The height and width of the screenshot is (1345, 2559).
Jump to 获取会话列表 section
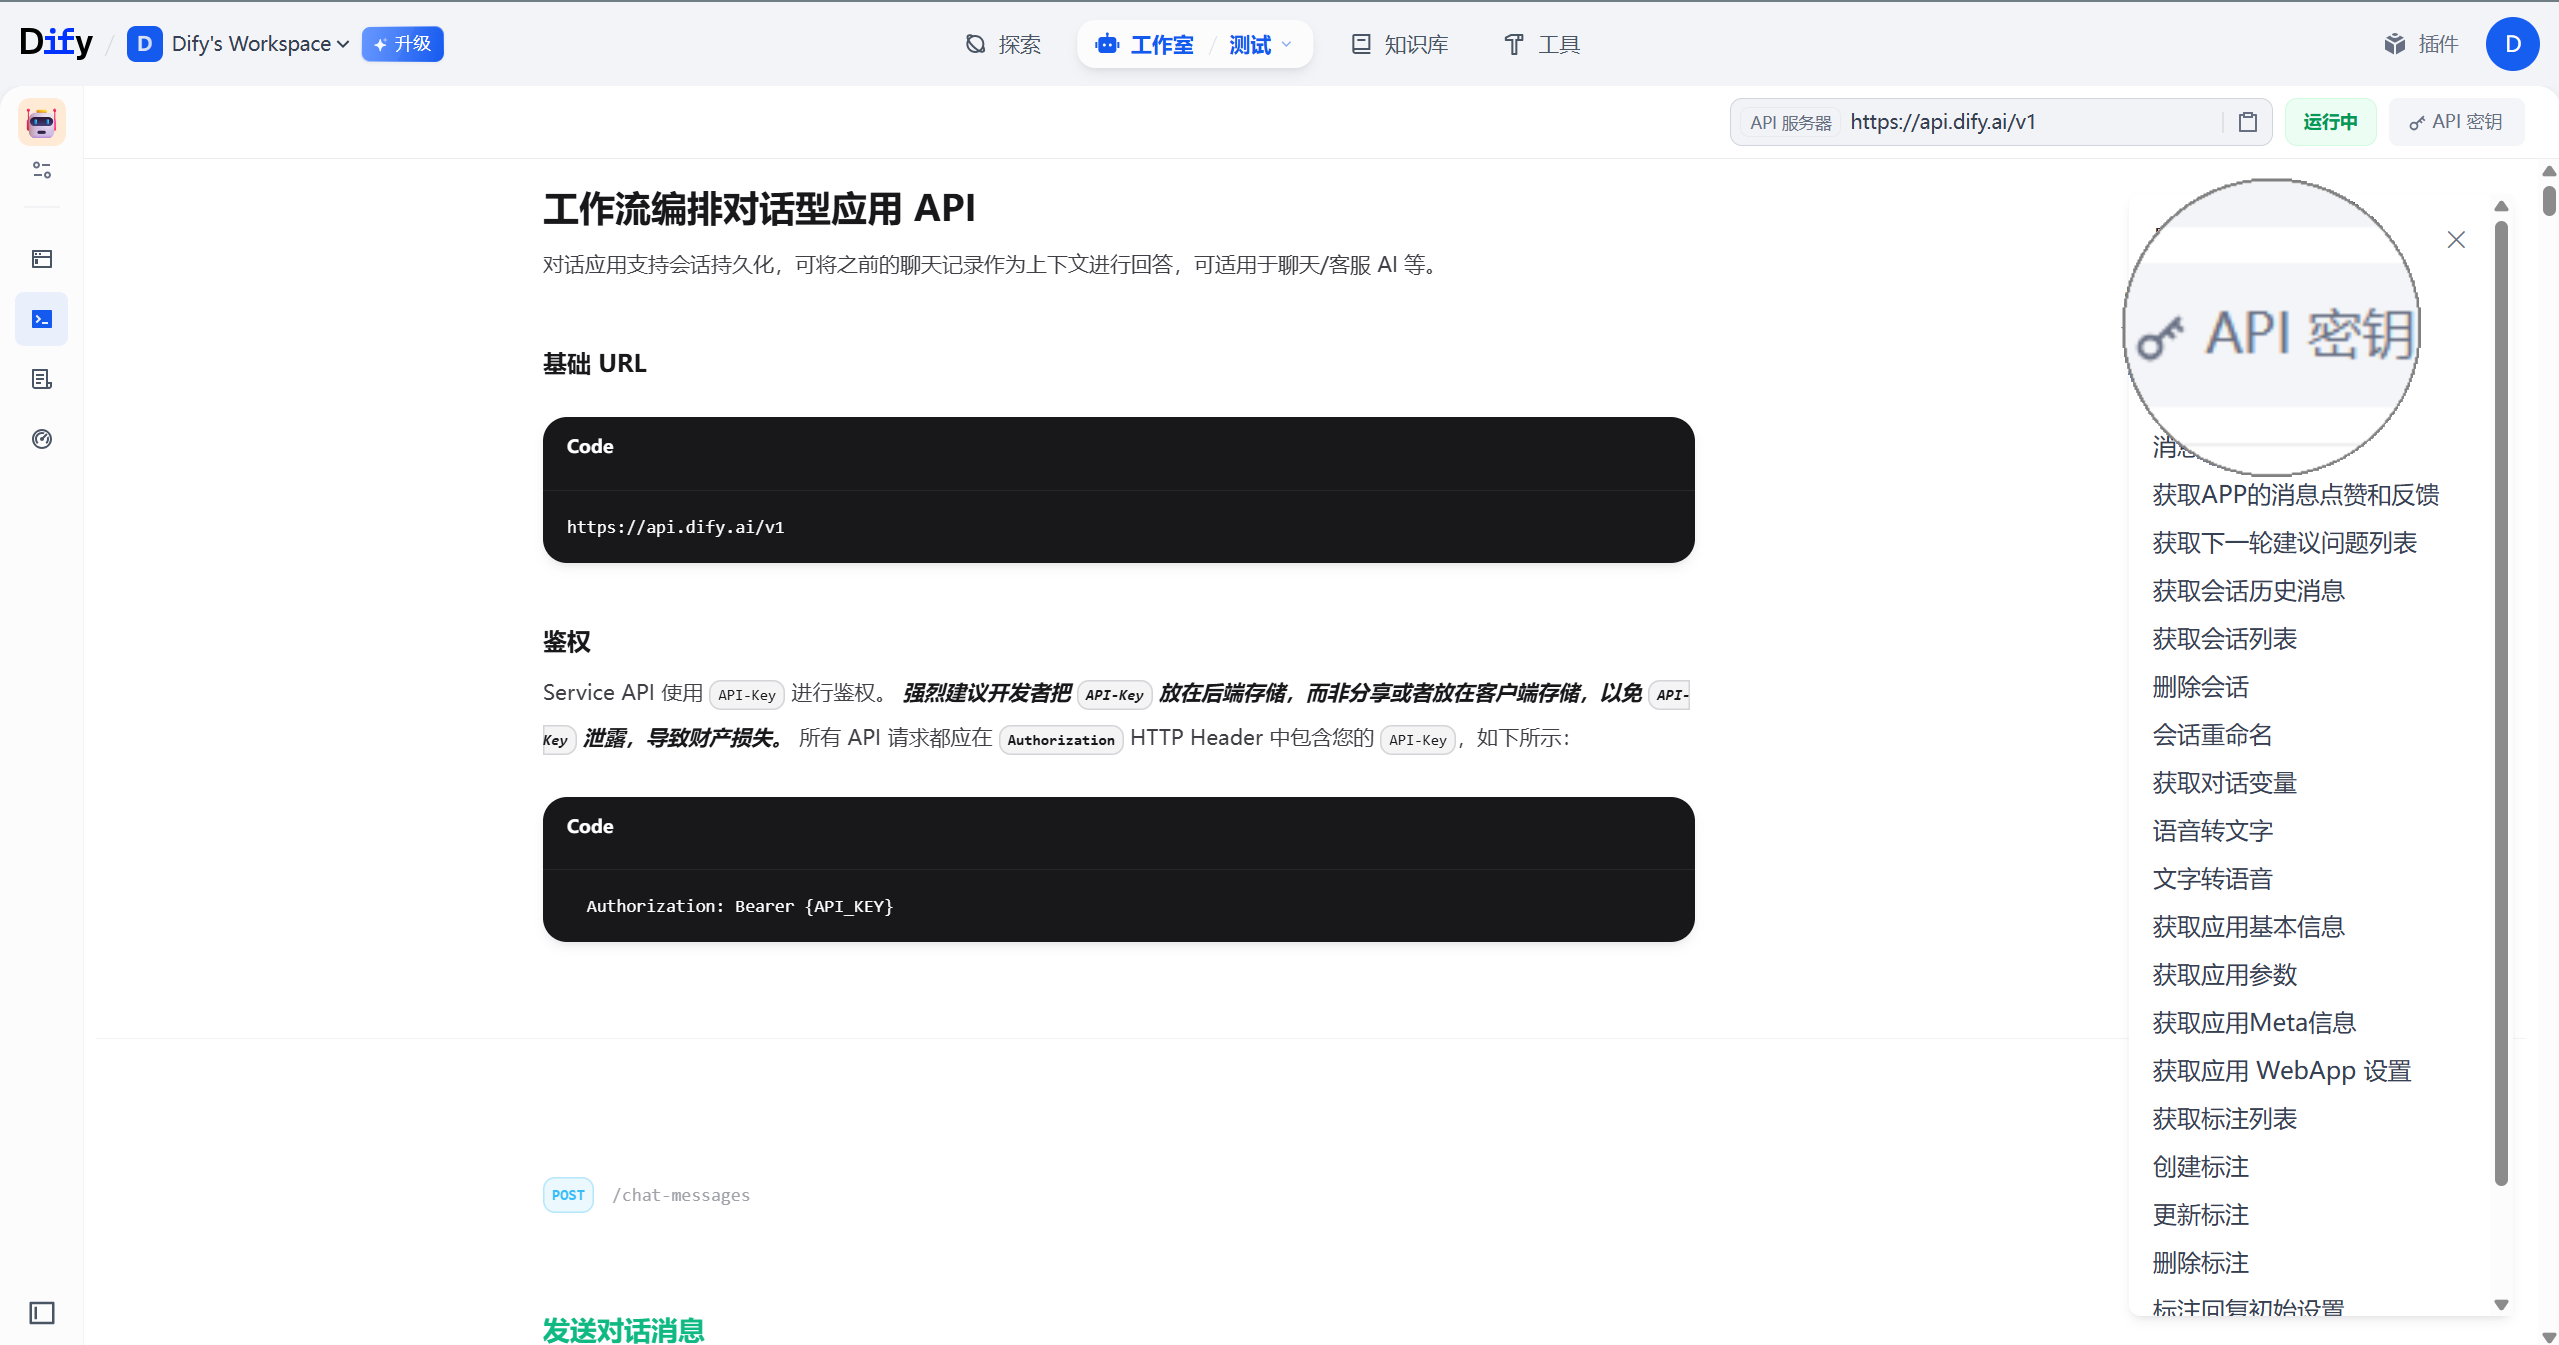[x=2224, y=639]
